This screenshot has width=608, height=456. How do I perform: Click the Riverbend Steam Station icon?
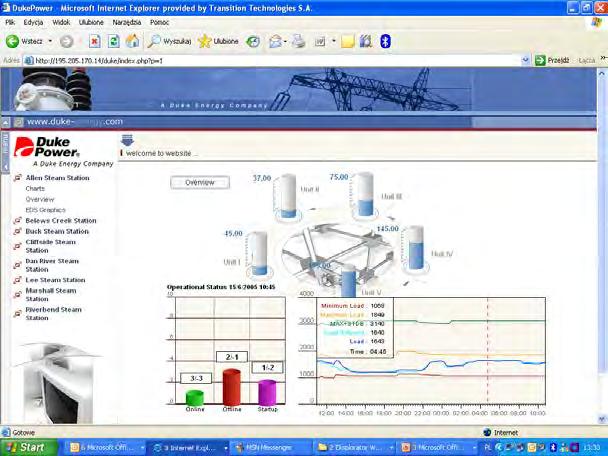click(17, 314)
